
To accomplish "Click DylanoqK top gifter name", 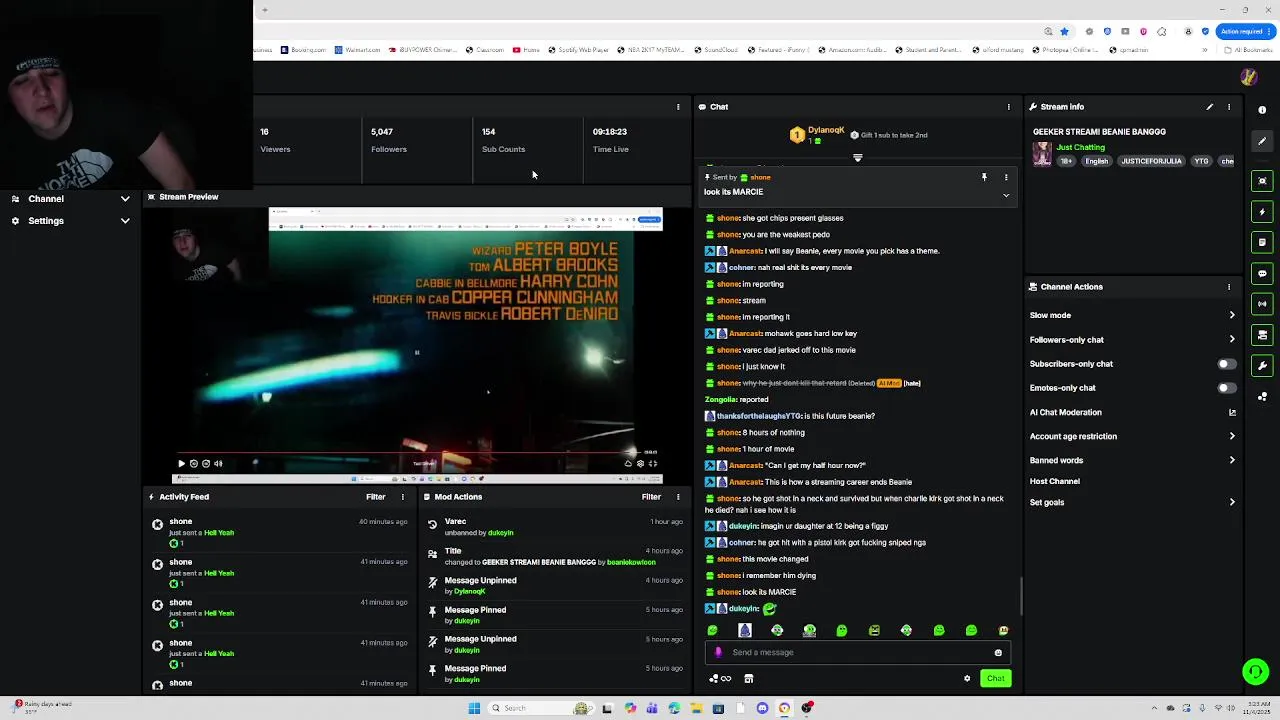I will click(826, 131).
